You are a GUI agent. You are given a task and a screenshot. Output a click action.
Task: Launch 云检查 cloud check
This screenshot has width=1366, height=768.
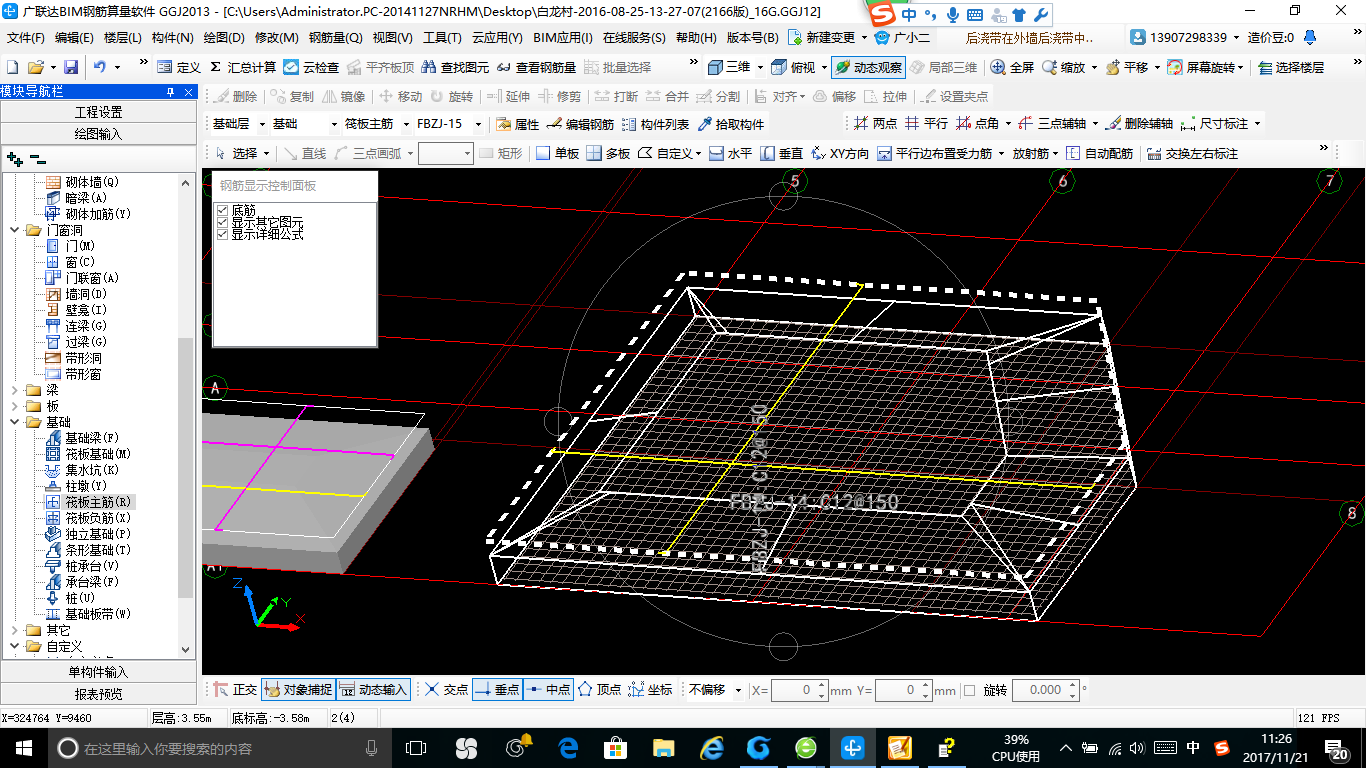click(x=311, y=67)
